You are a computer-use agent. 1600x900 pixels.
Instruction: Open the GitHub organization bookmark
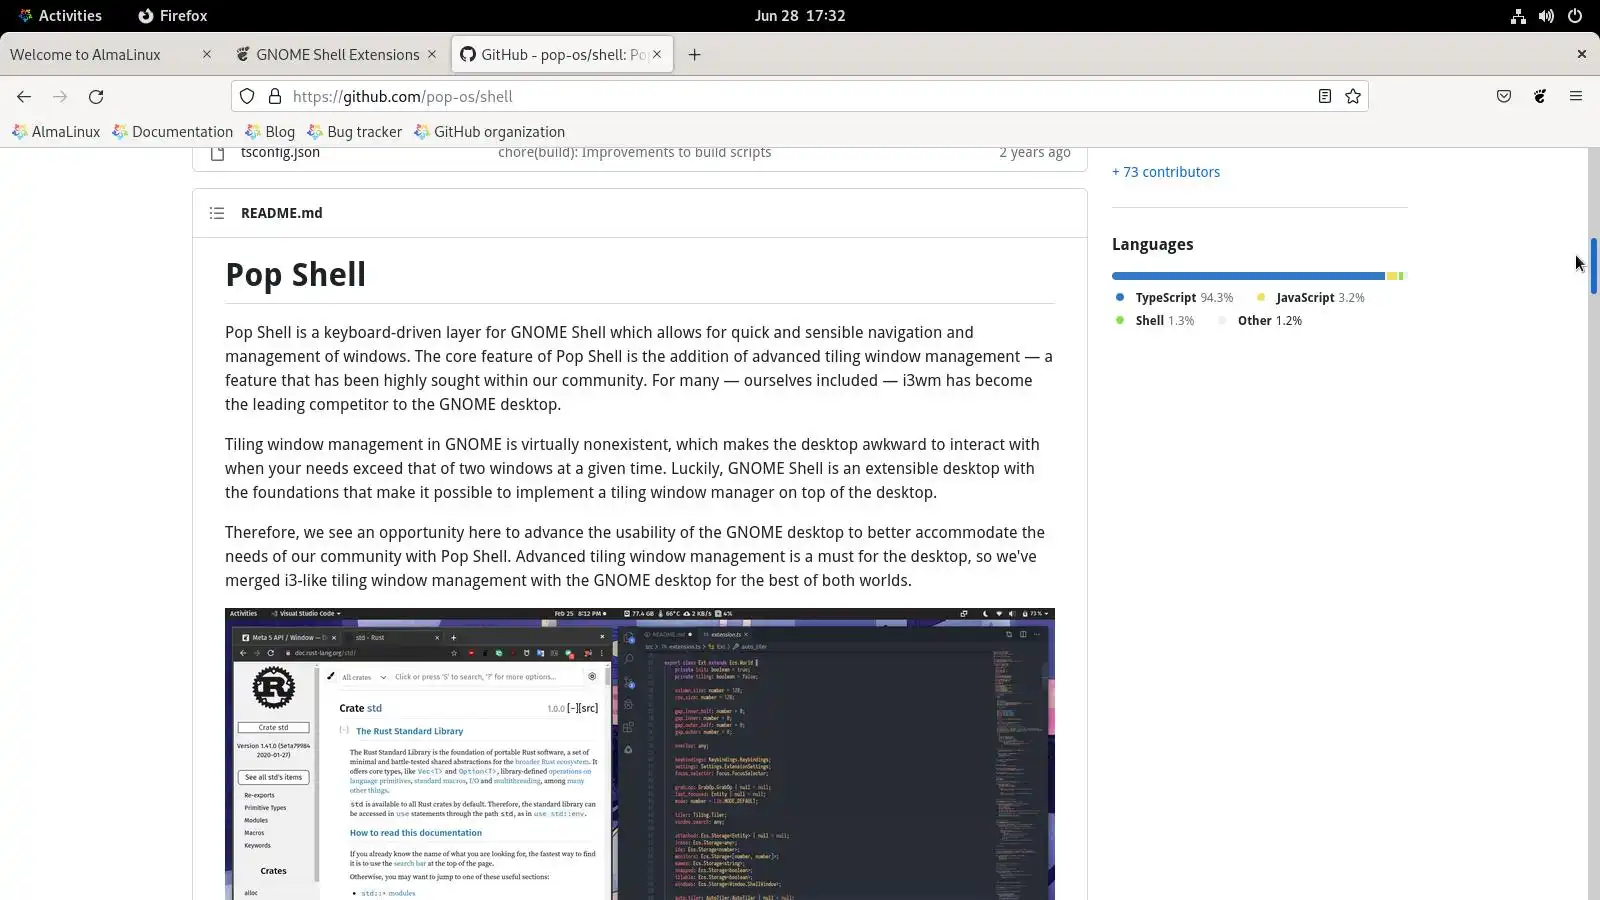pos(490,132)
